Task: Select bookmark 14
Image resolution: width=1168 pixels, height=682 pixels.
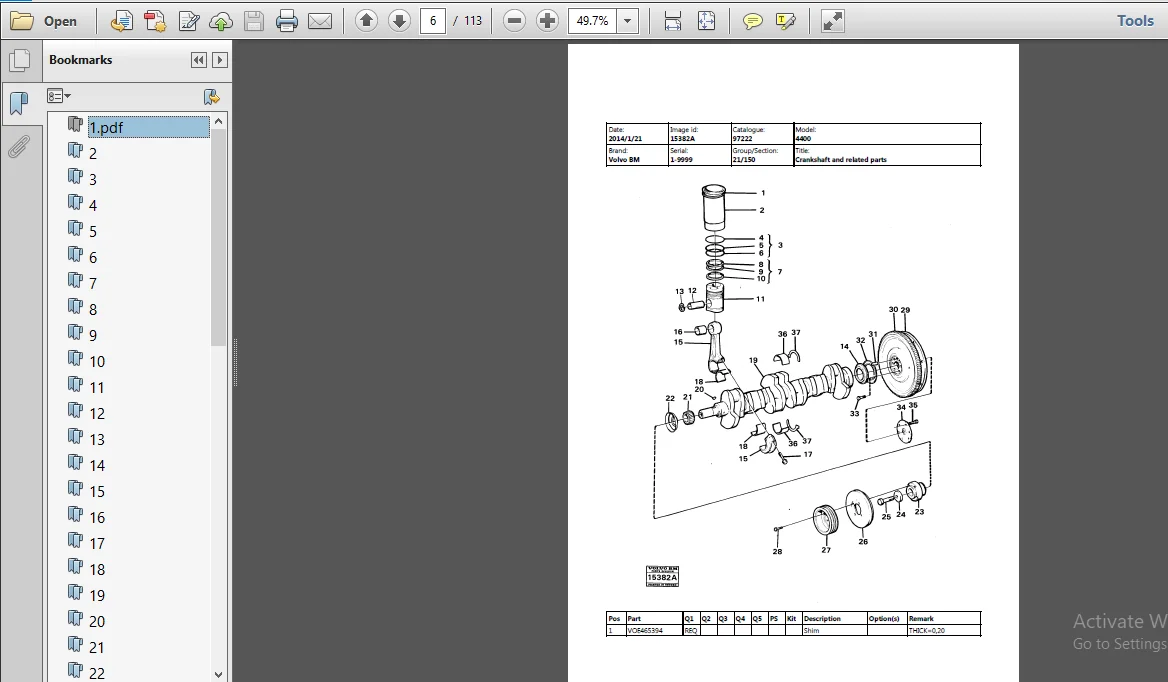Action: pyautogui.click(x=97, y=466)
